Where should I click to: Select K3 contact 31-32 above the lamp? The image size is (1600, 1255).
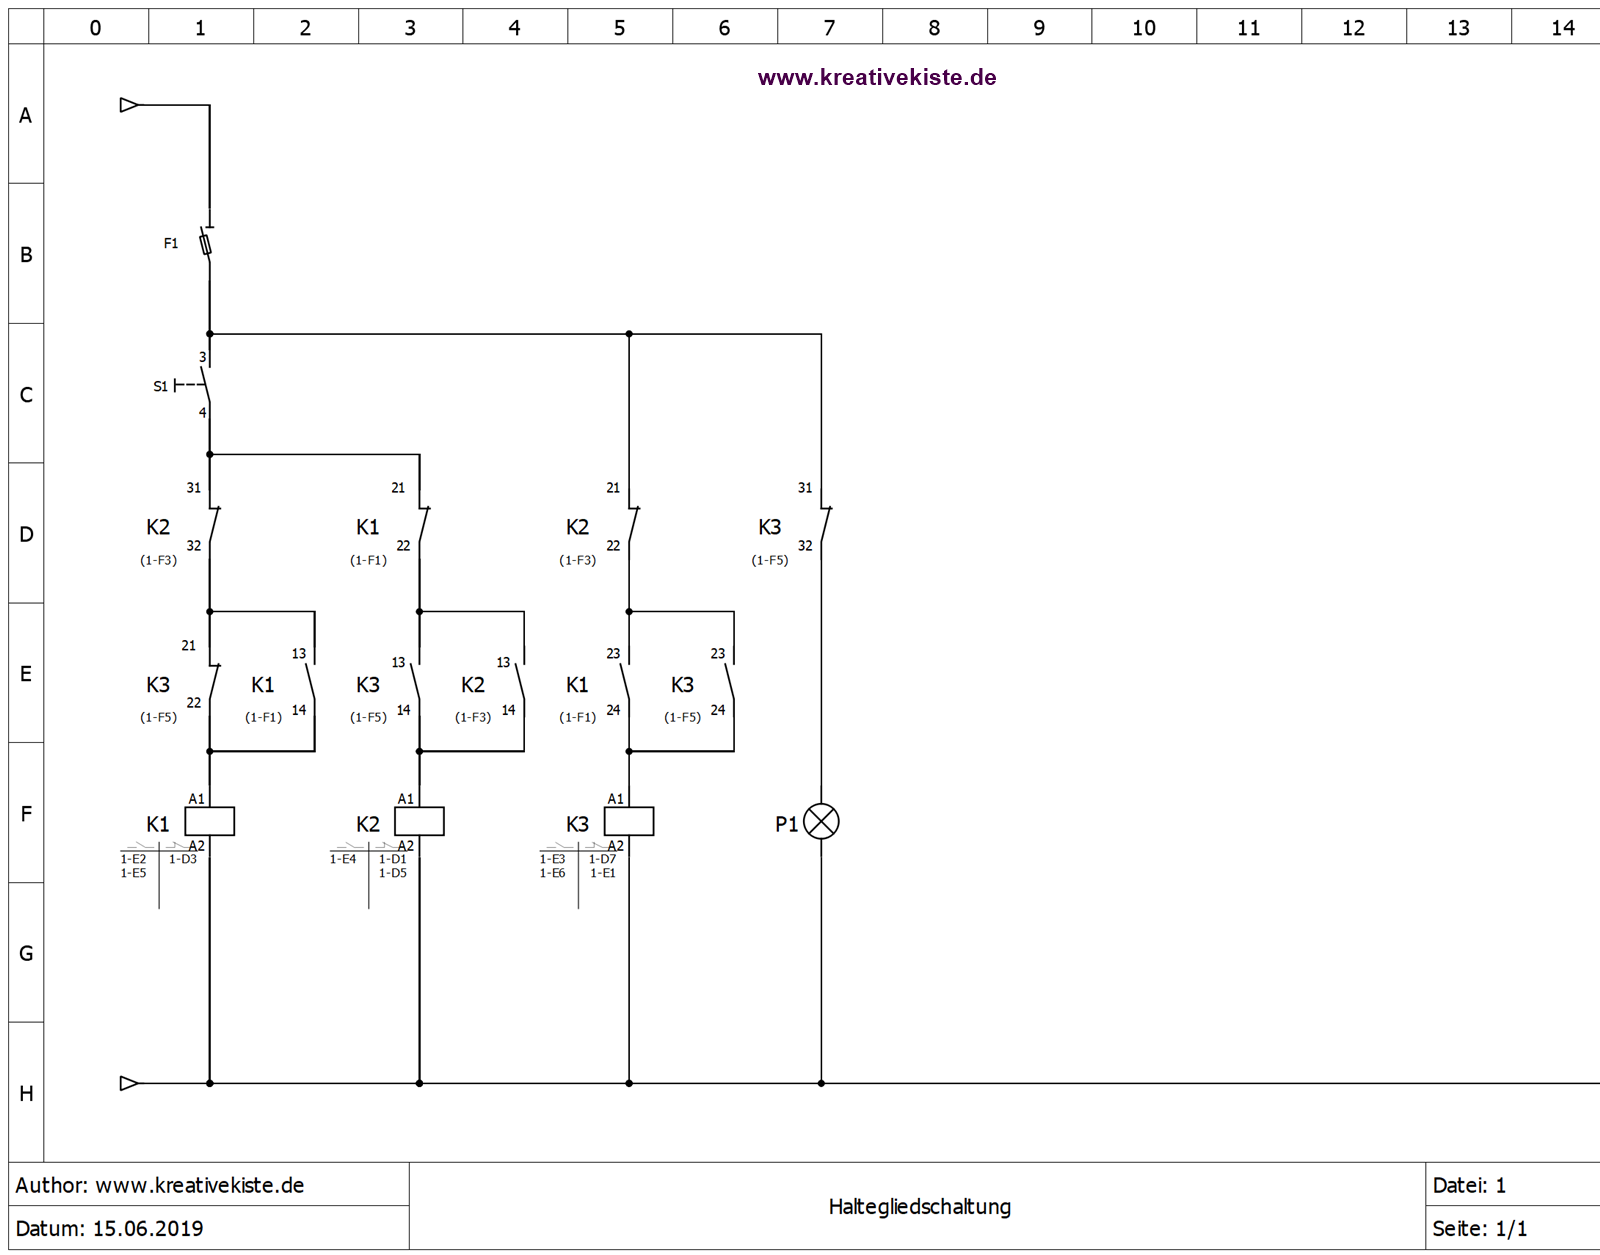[824, 522]
